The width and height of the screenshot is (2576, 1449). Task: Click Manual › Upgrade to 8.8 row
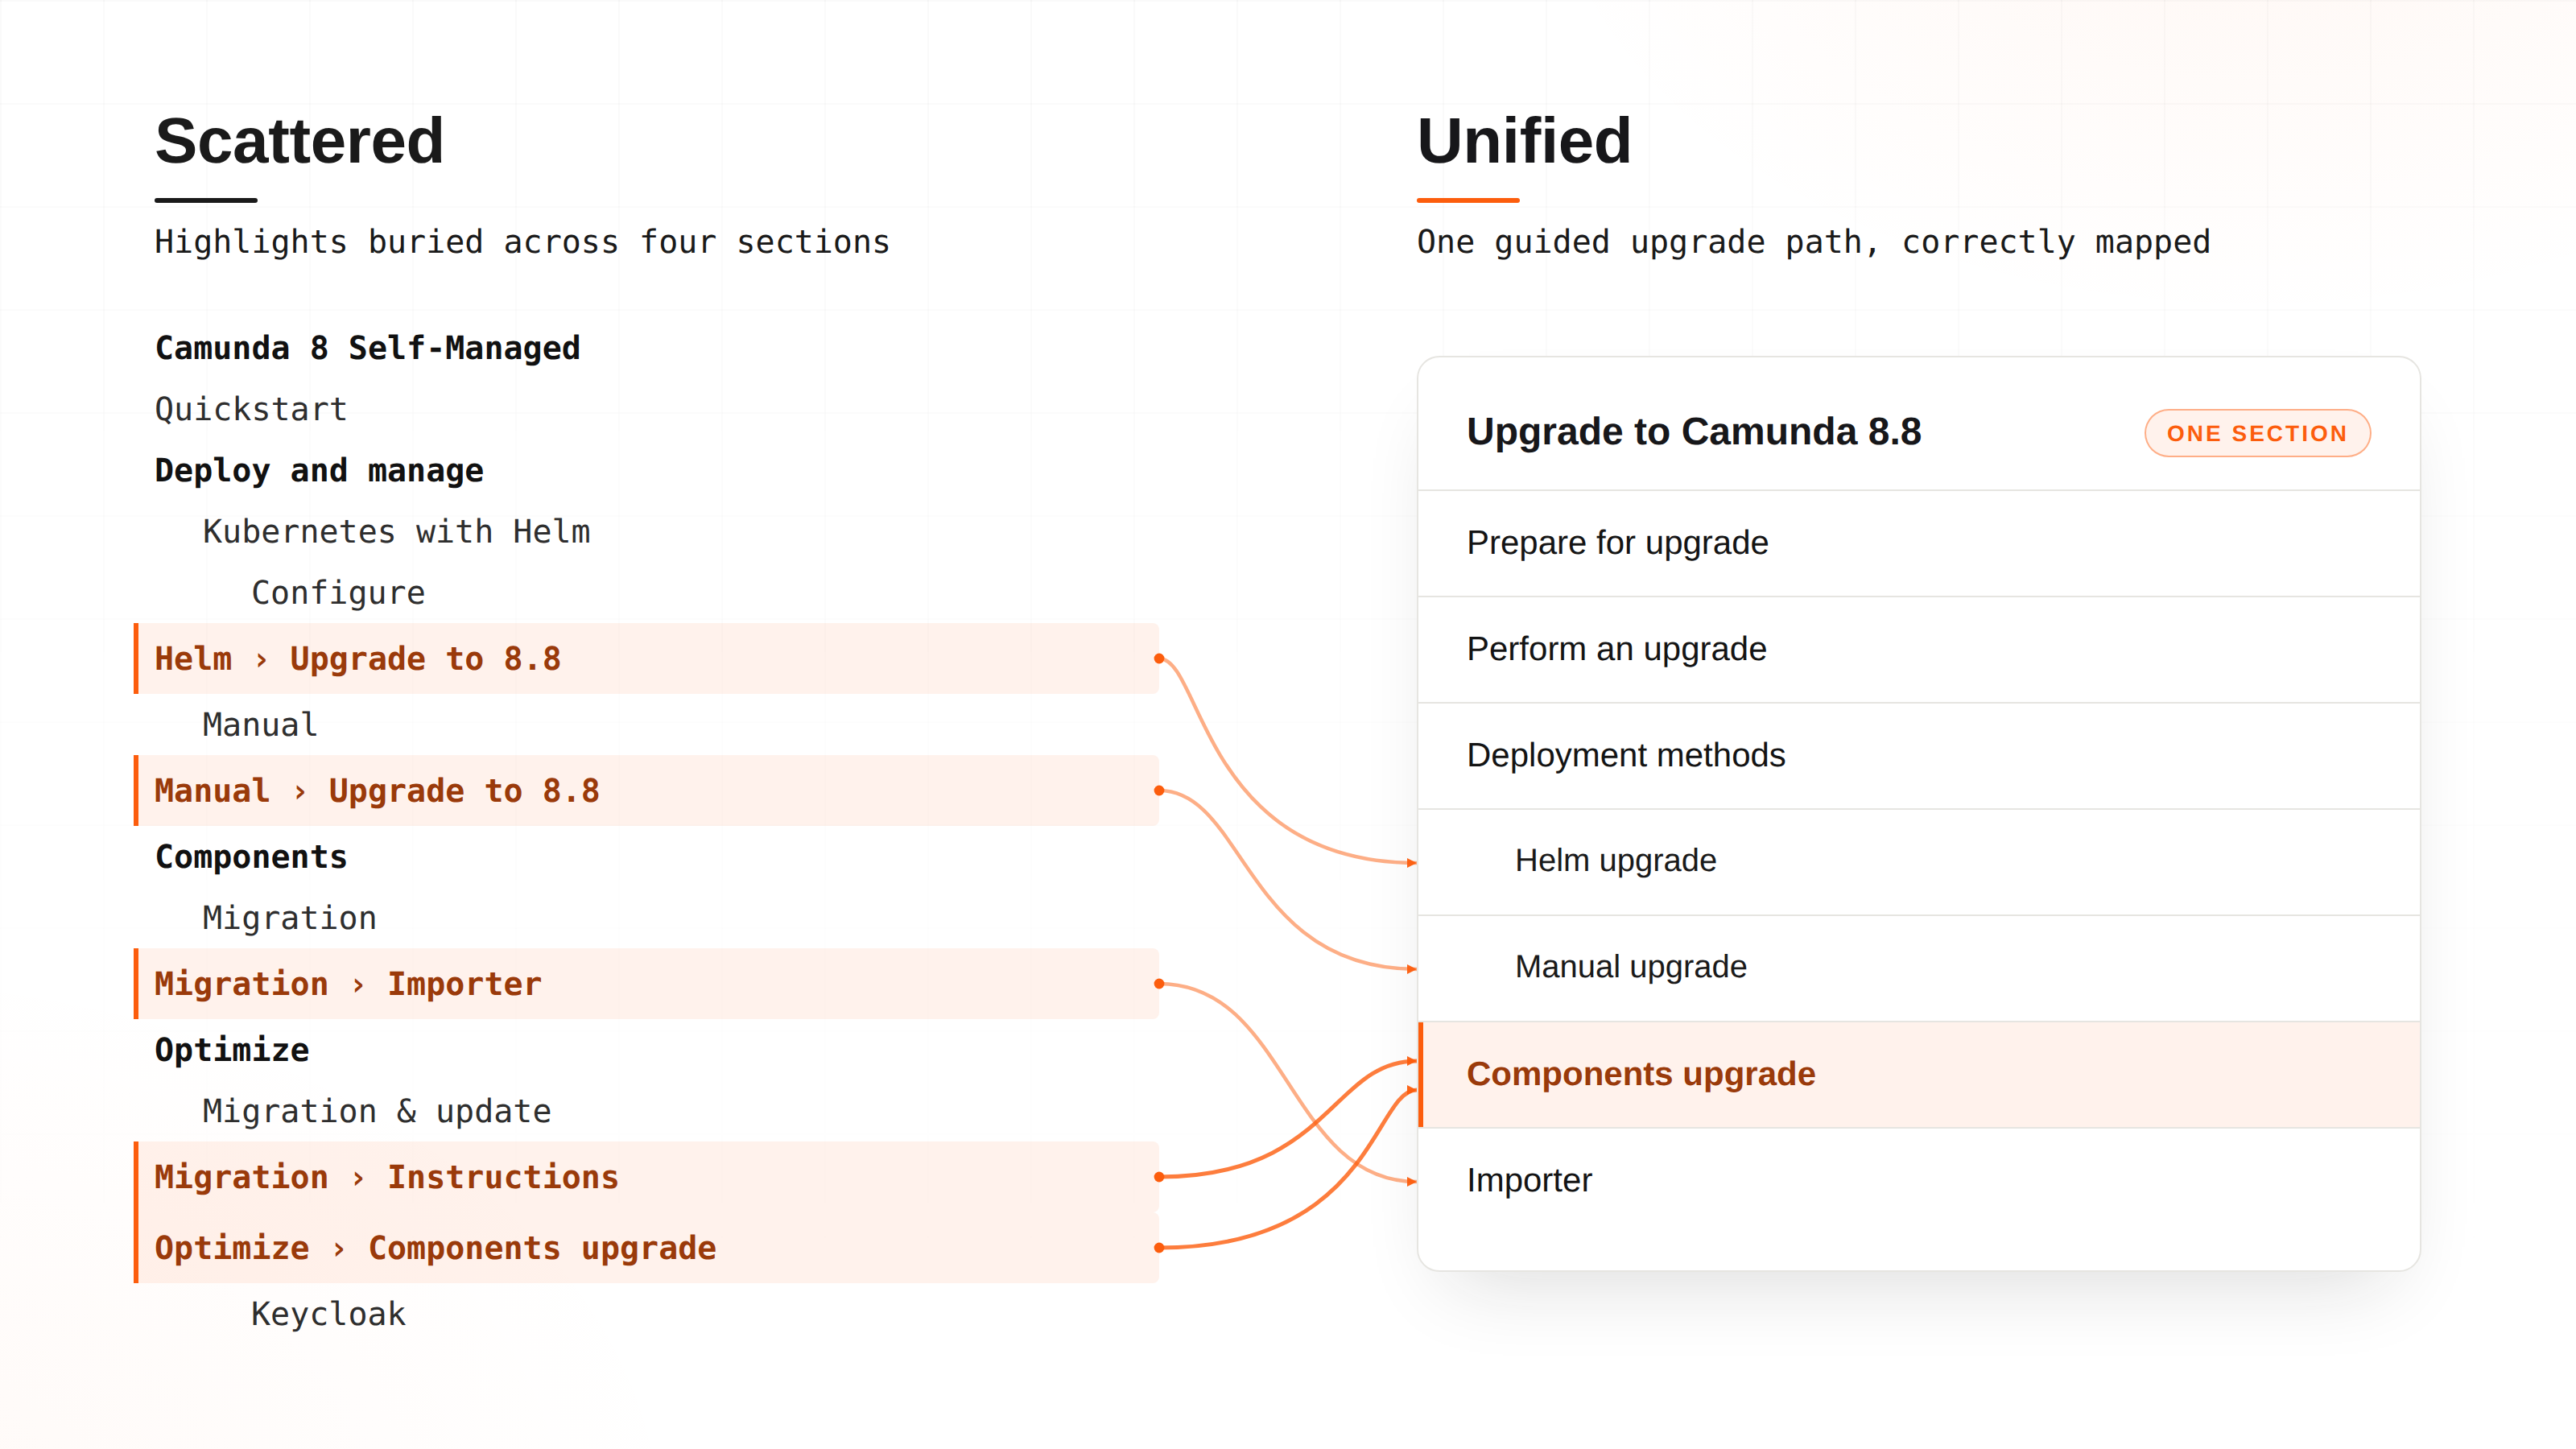pyautogui.click(x=646, y=791)
